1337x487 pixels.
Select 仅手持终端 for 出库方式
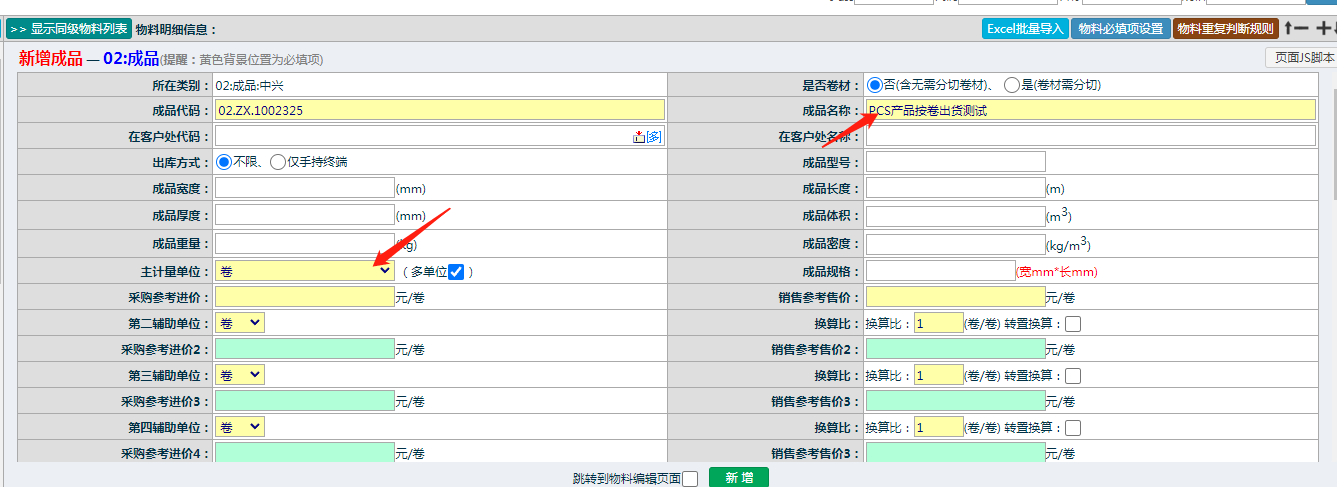278,162
